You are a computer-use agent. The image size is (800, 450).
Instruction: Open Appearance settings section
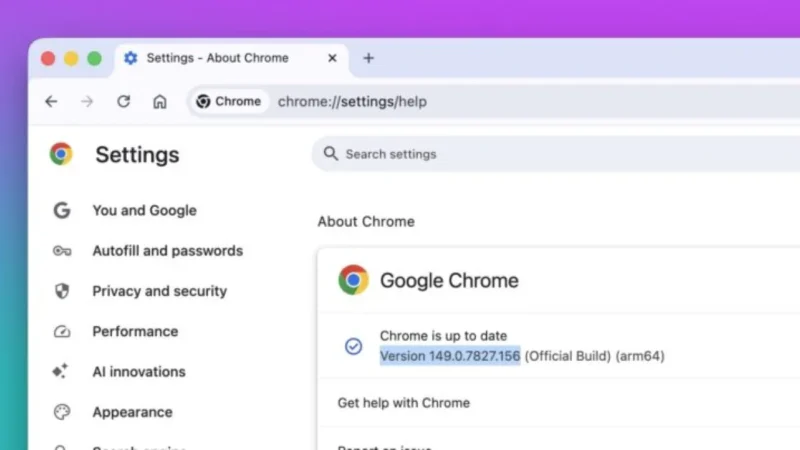132,412
